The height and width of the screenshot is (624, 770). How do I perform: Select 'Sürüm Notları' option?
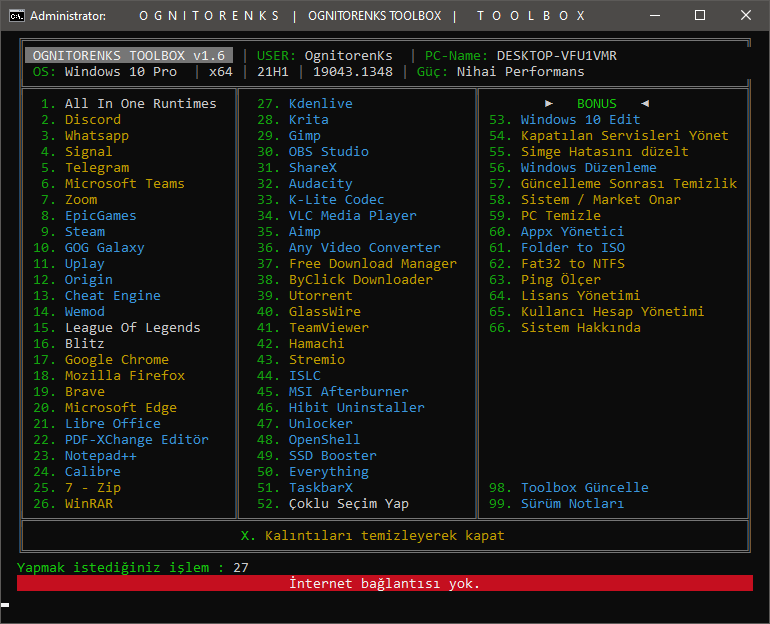click(573, 504)
